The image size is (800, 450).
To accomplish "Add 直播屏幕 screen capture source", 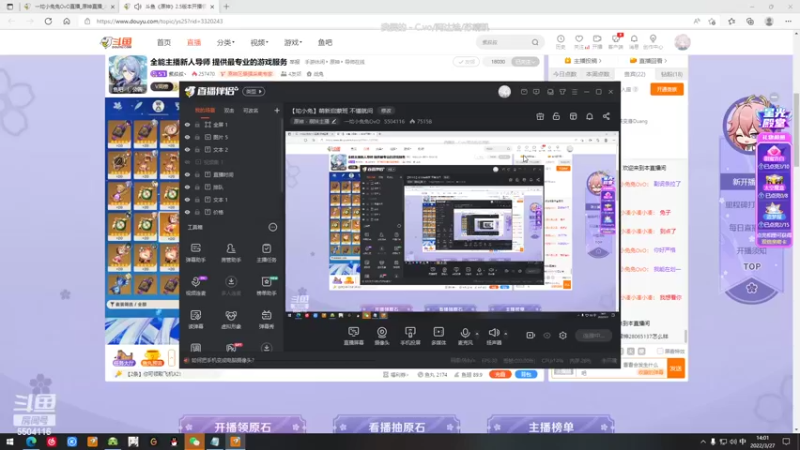I will (354, 336).
